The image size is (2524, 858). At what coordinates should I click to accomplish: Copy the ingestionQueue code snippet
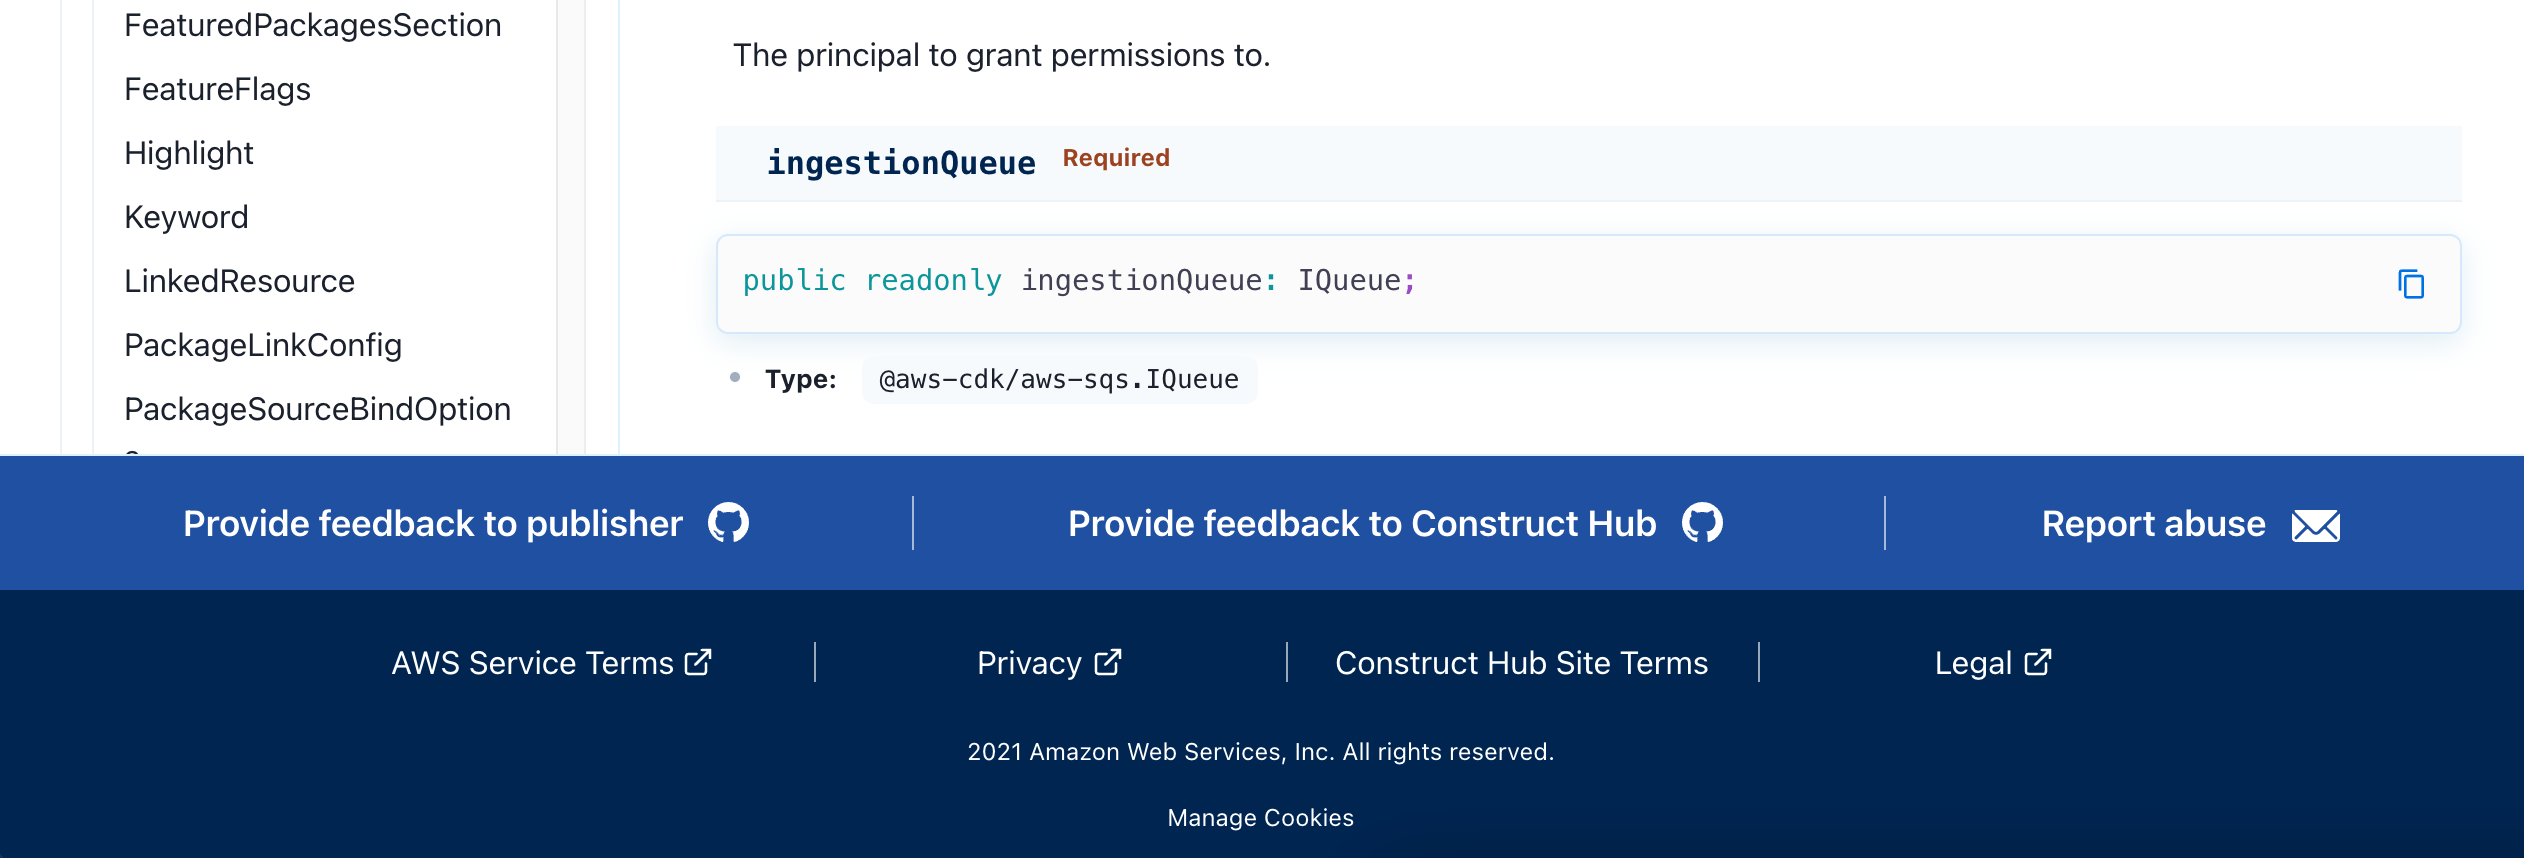[x=2411, y=285]
